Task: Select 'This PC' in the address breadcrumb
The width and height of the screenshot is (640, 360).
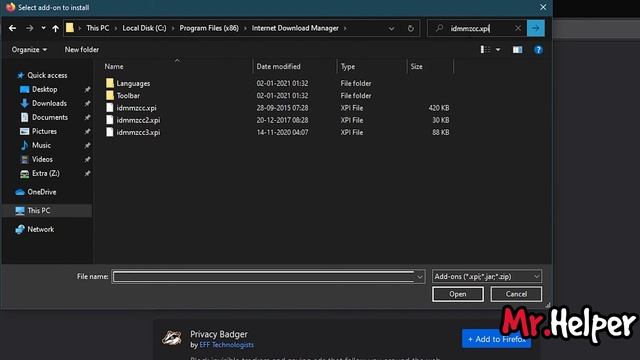Action: pyautogui.click(x=98, y=28)
